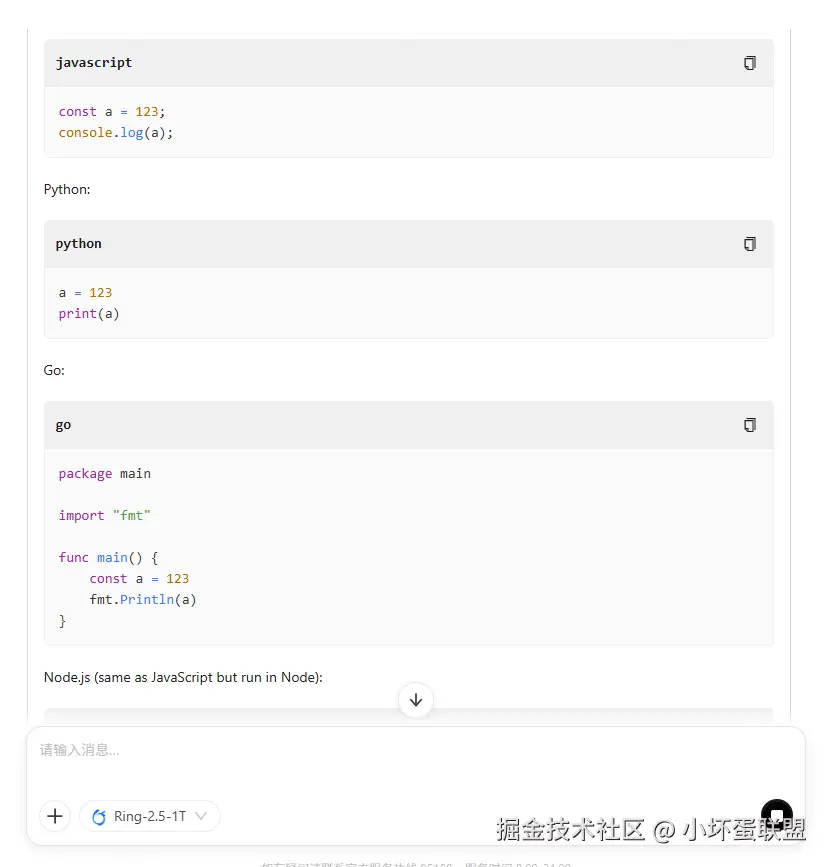Click the "Python:" paragraph text

67,189
